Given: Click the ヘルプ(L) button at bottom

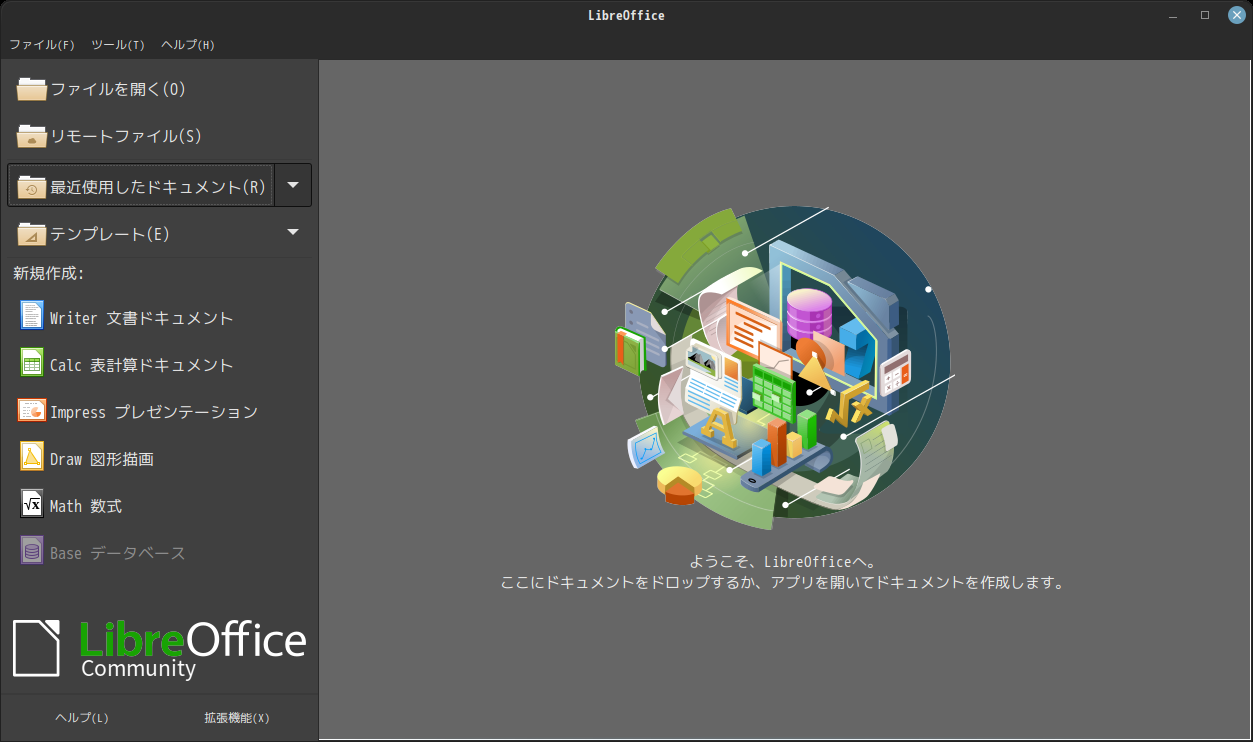Looking at the screenshot, I should (x=82, y=718).
